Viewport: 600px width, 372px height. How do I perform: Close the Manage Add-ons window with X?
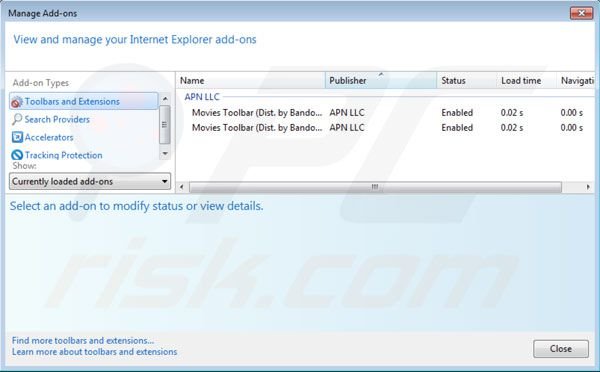coord(581,13)
